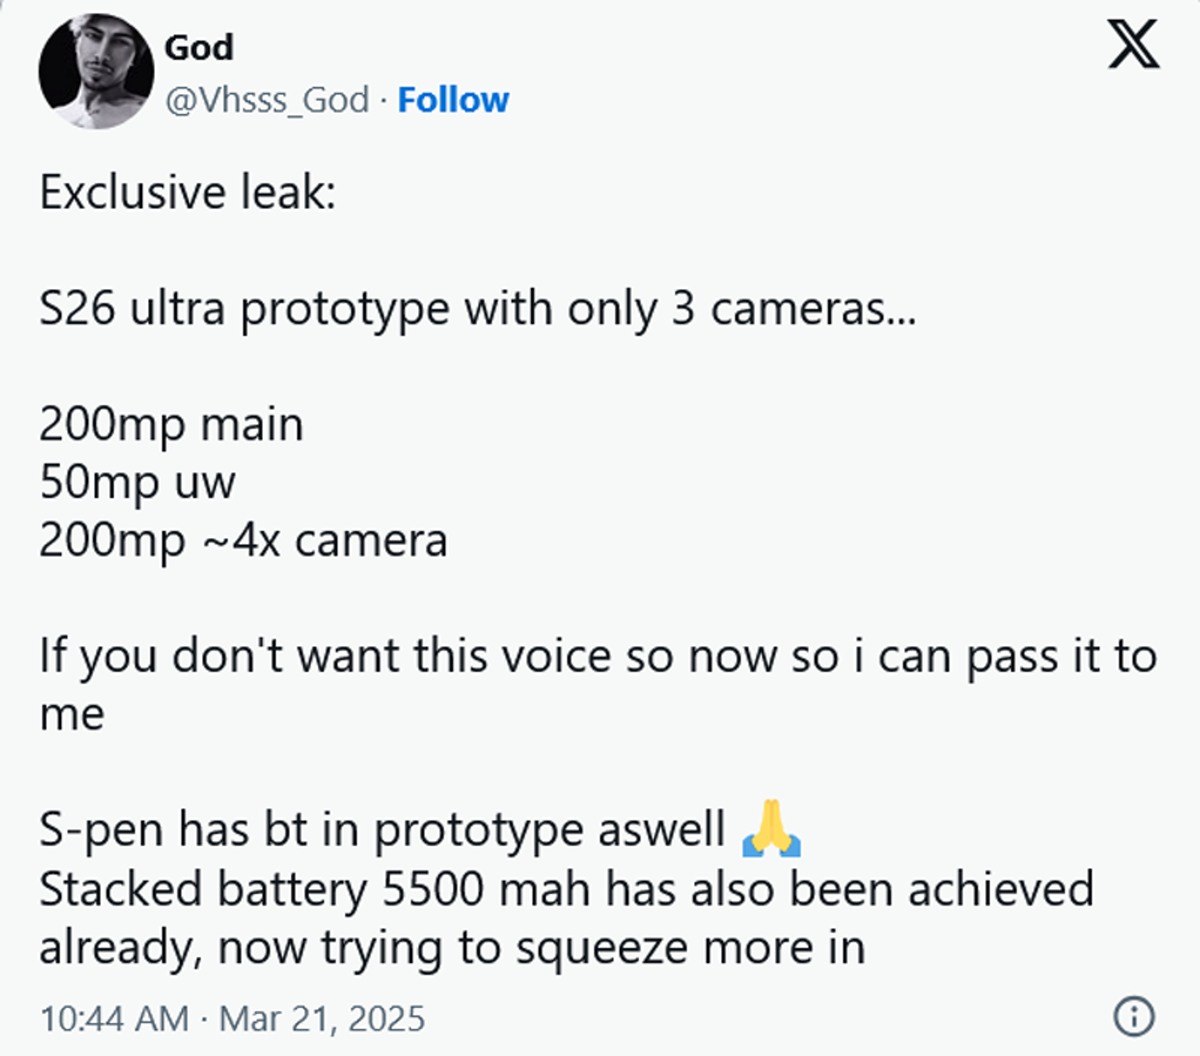Viewport: 1200px width, 1056px height.
Task: Click the circular info icon
Action: 1133,1017
